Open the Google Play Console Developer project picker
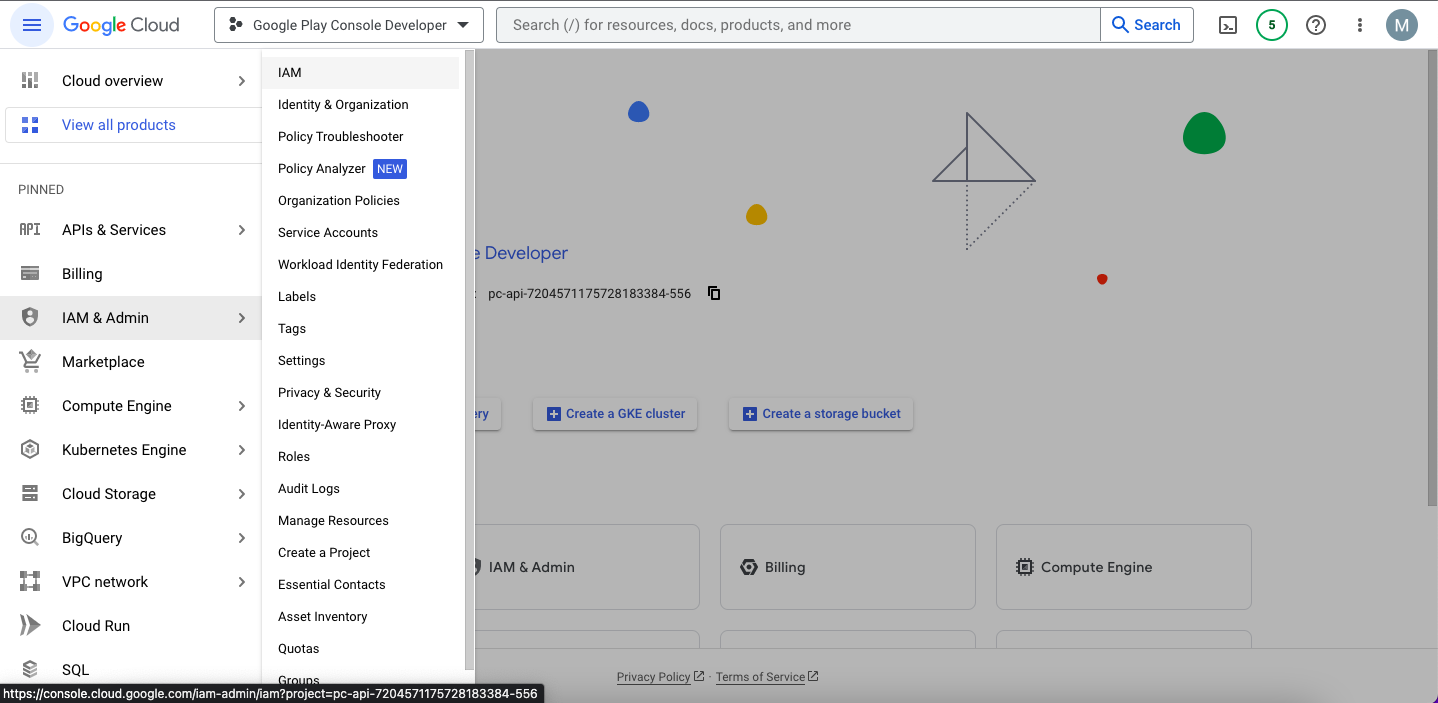1438x703 pixels. pyautogui.click(x=349, y=25)
